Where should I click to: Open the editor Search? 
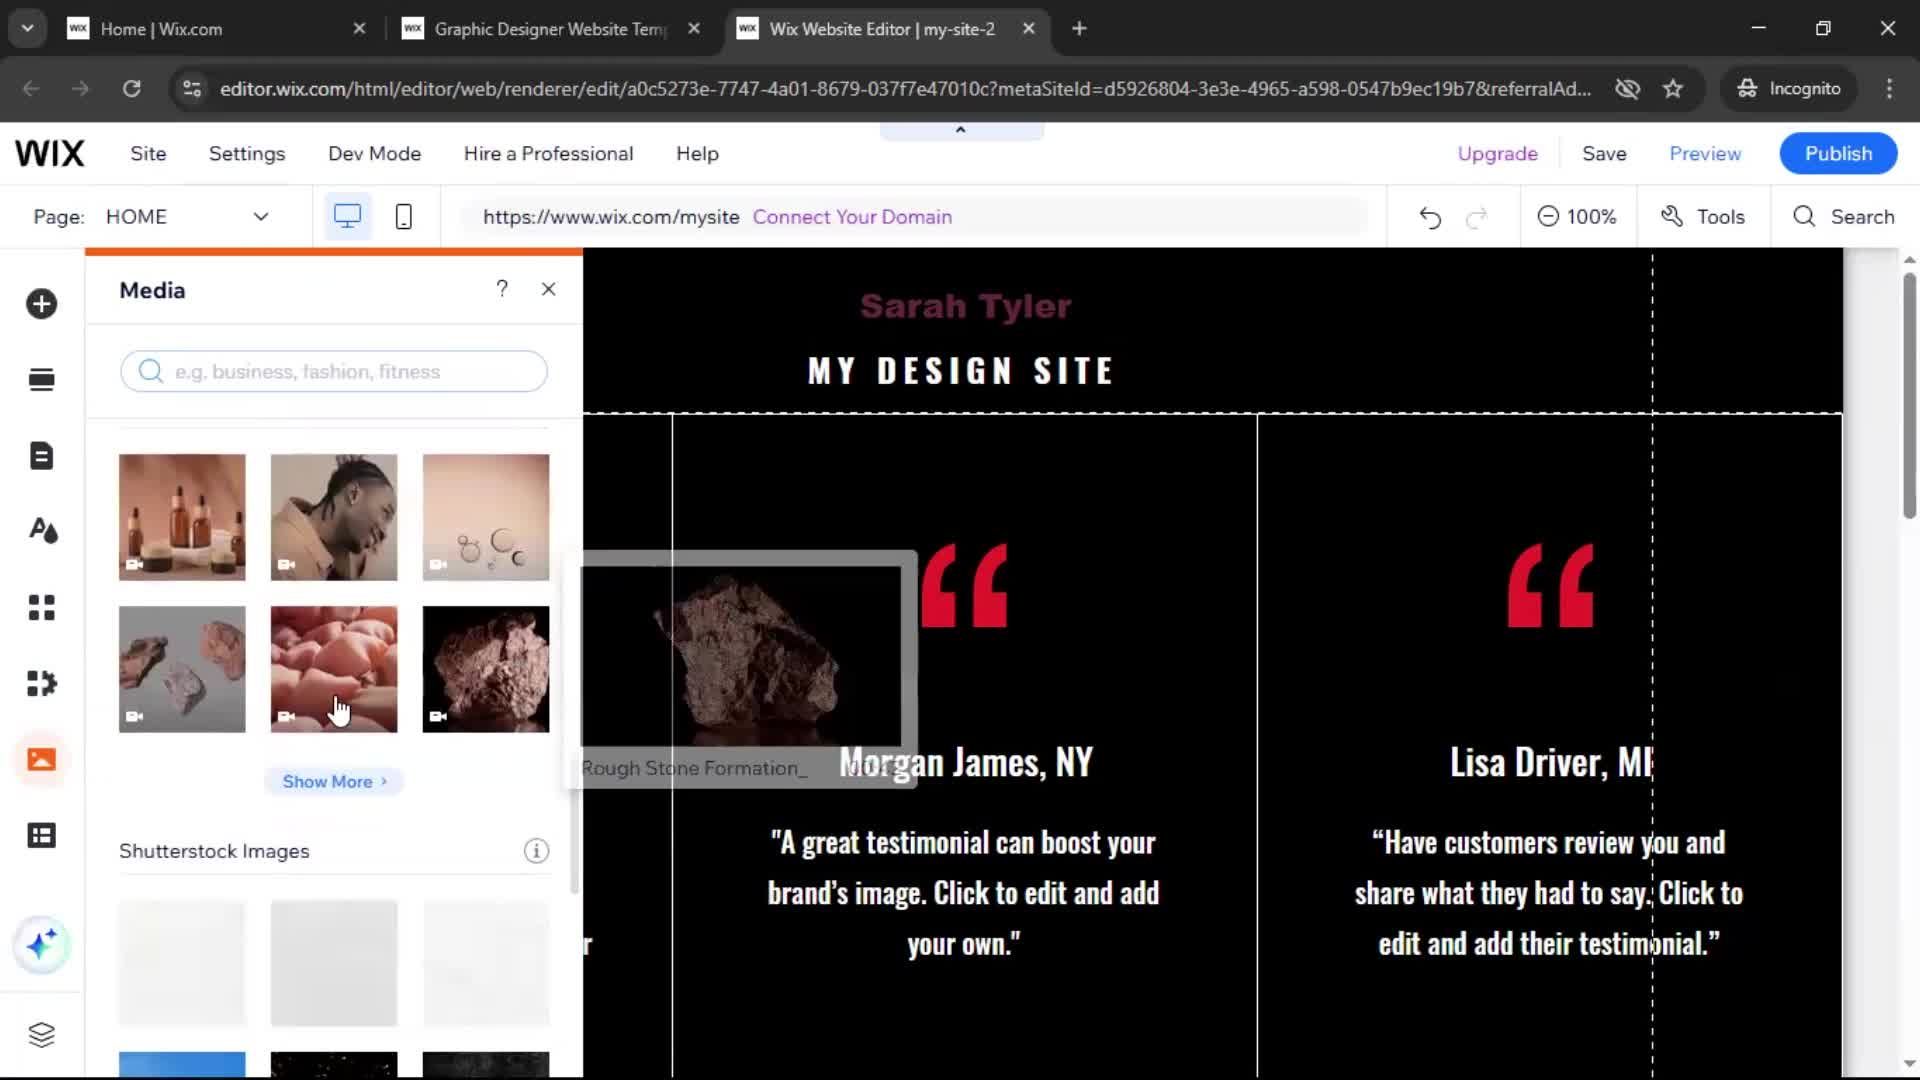point(1843,217)
